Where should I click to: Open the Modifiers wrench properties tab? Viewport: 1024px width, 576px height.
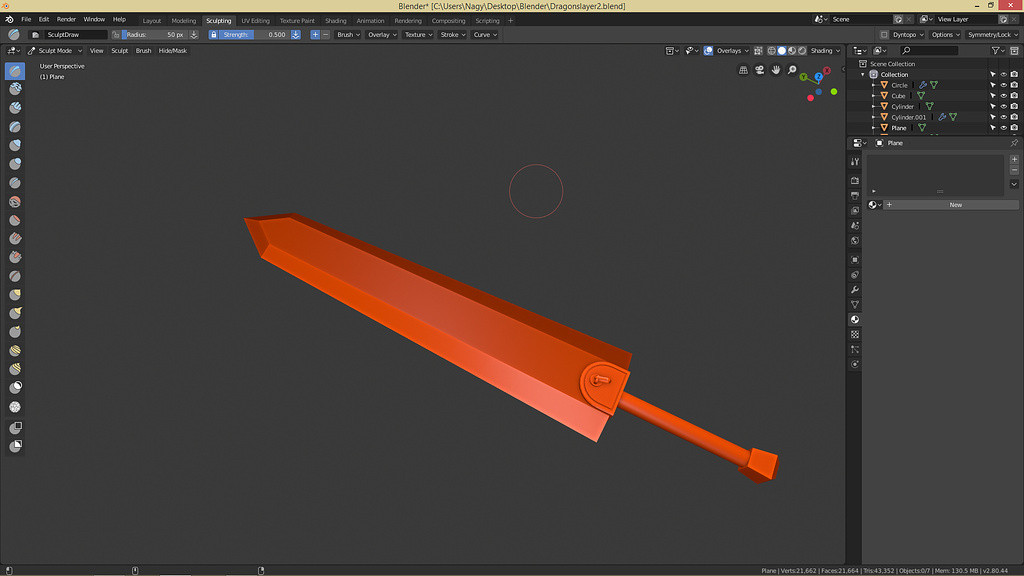855,289
